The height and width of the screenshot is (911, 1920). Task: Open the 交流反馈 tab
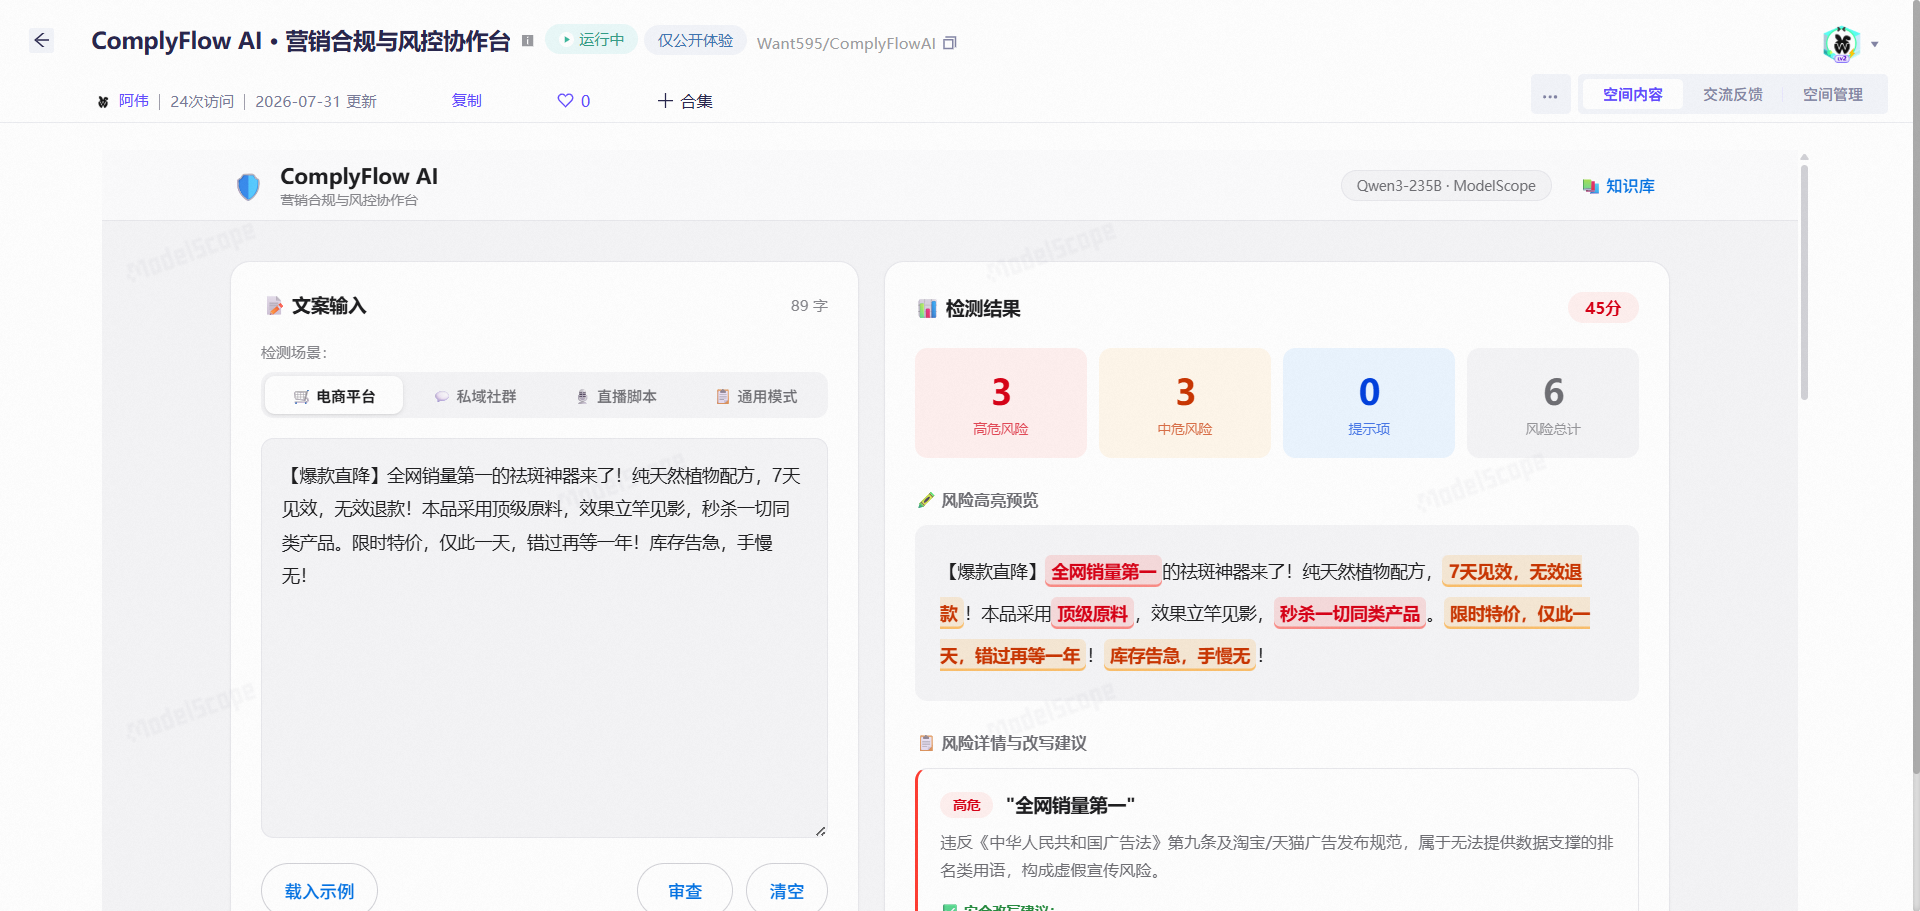[1732, 95]
